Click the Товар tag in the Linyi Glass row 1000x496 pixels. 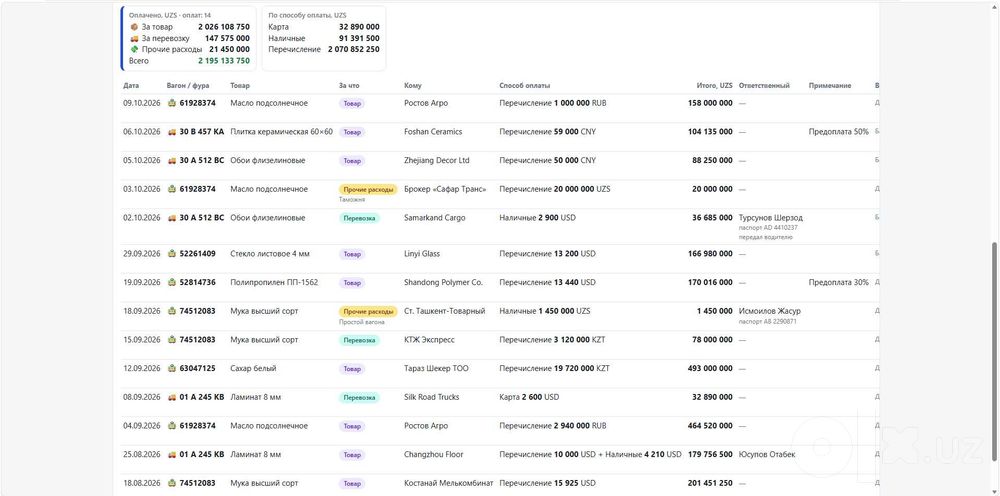coord(352,254)
